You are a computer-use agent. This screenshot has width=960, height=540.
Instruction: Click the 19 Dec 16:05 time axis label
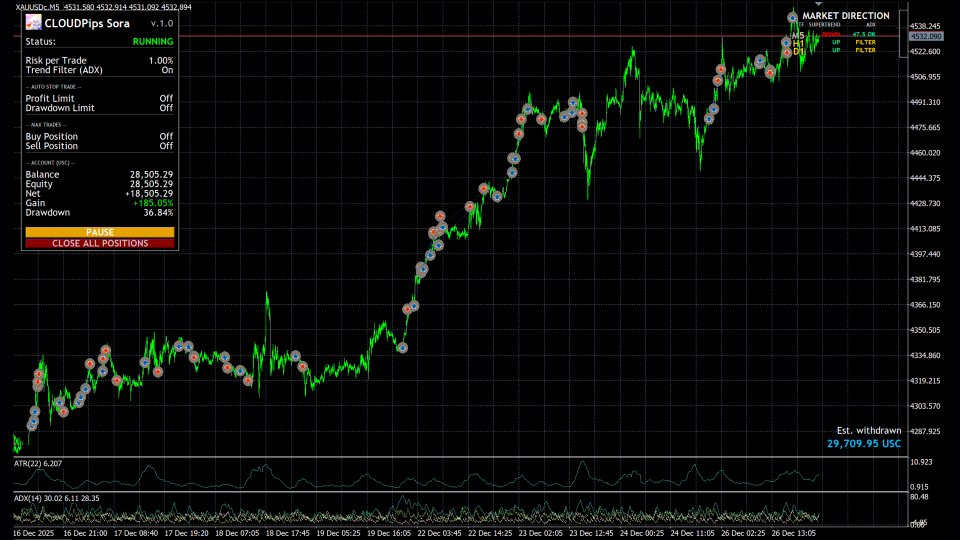point(389,533)
